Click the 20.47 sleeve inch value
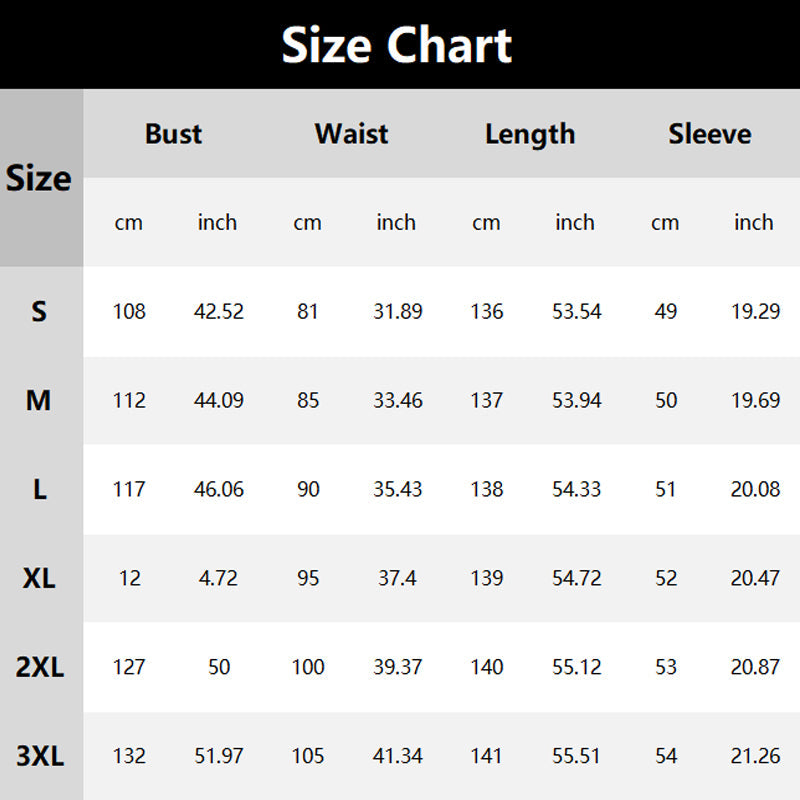 point(755,579)
